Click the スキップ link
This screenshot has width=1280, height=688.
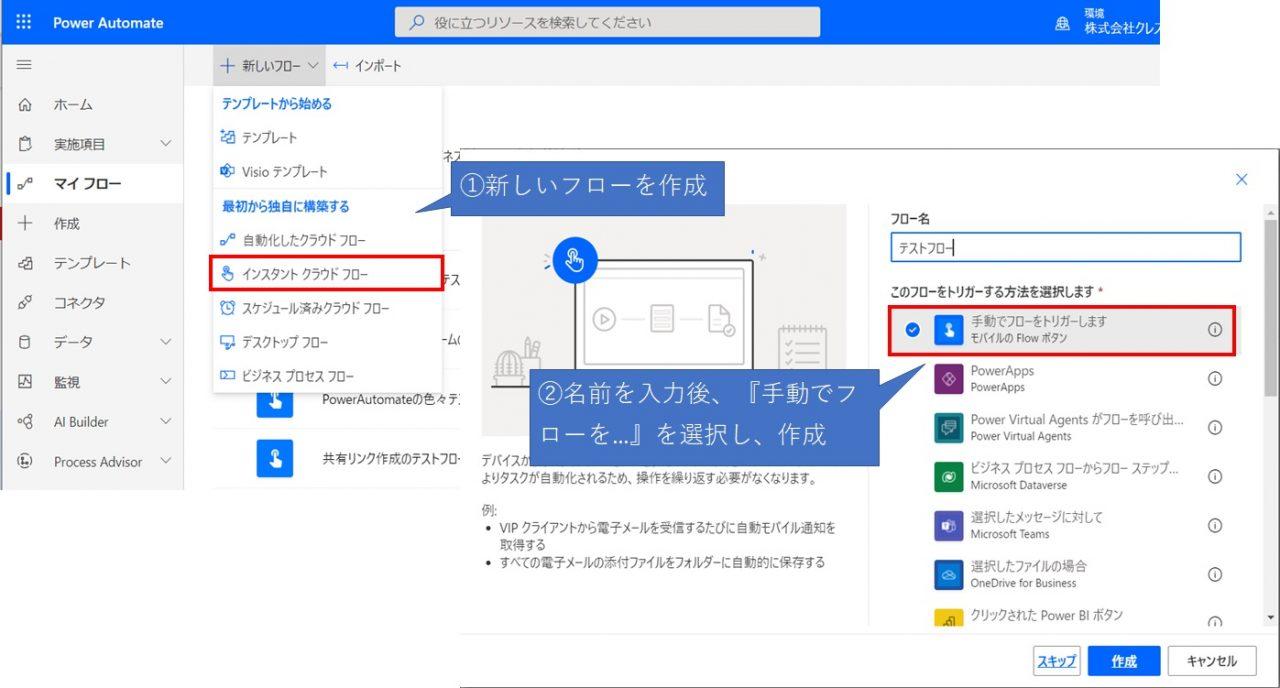coord(1056,661)
